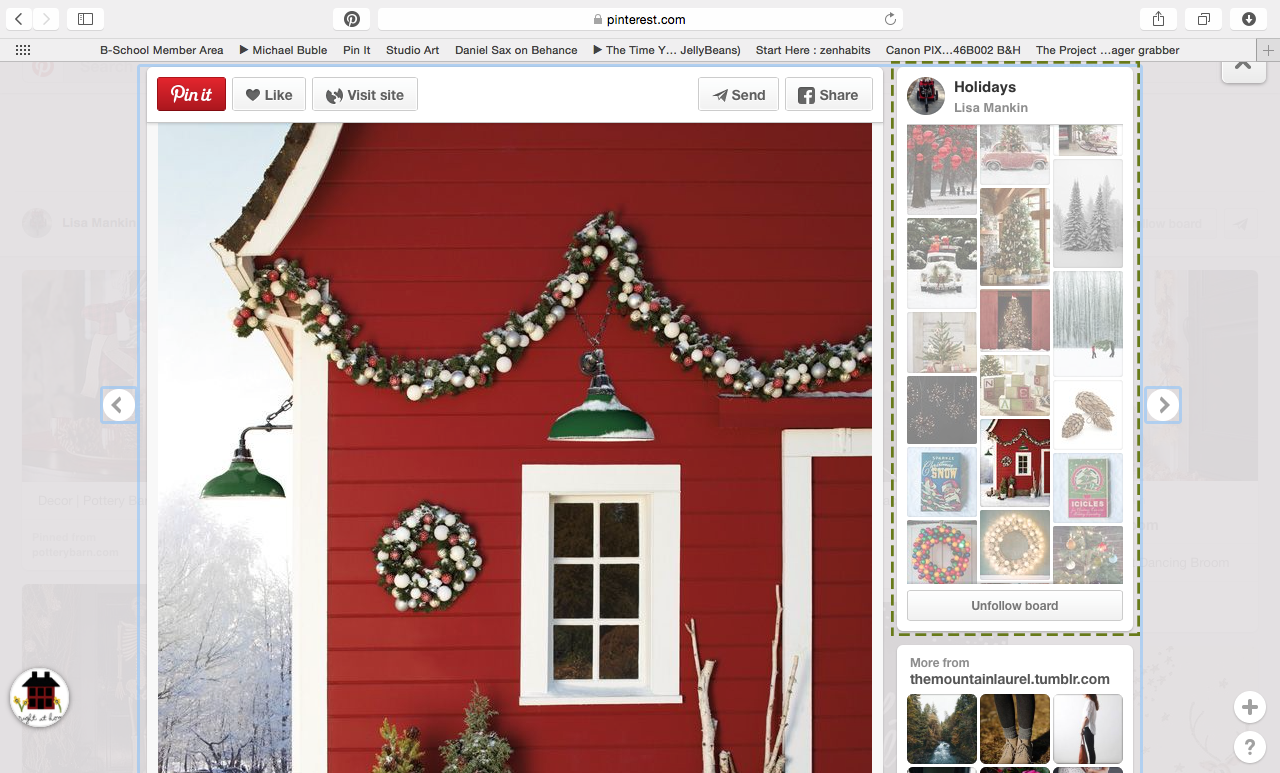
Task: Open the Studio Art bookmark
Action: pos(413,50)
